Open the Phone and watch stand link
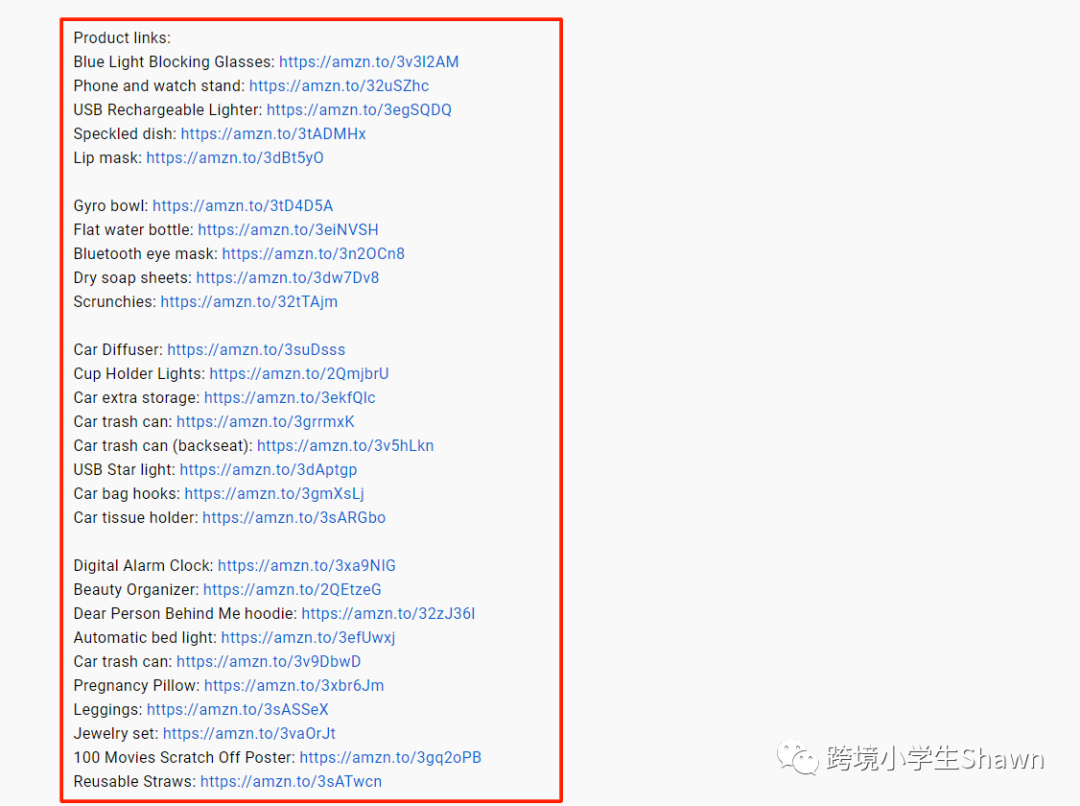The width and height of the screenshot is (1080, 806). (339, 86)
